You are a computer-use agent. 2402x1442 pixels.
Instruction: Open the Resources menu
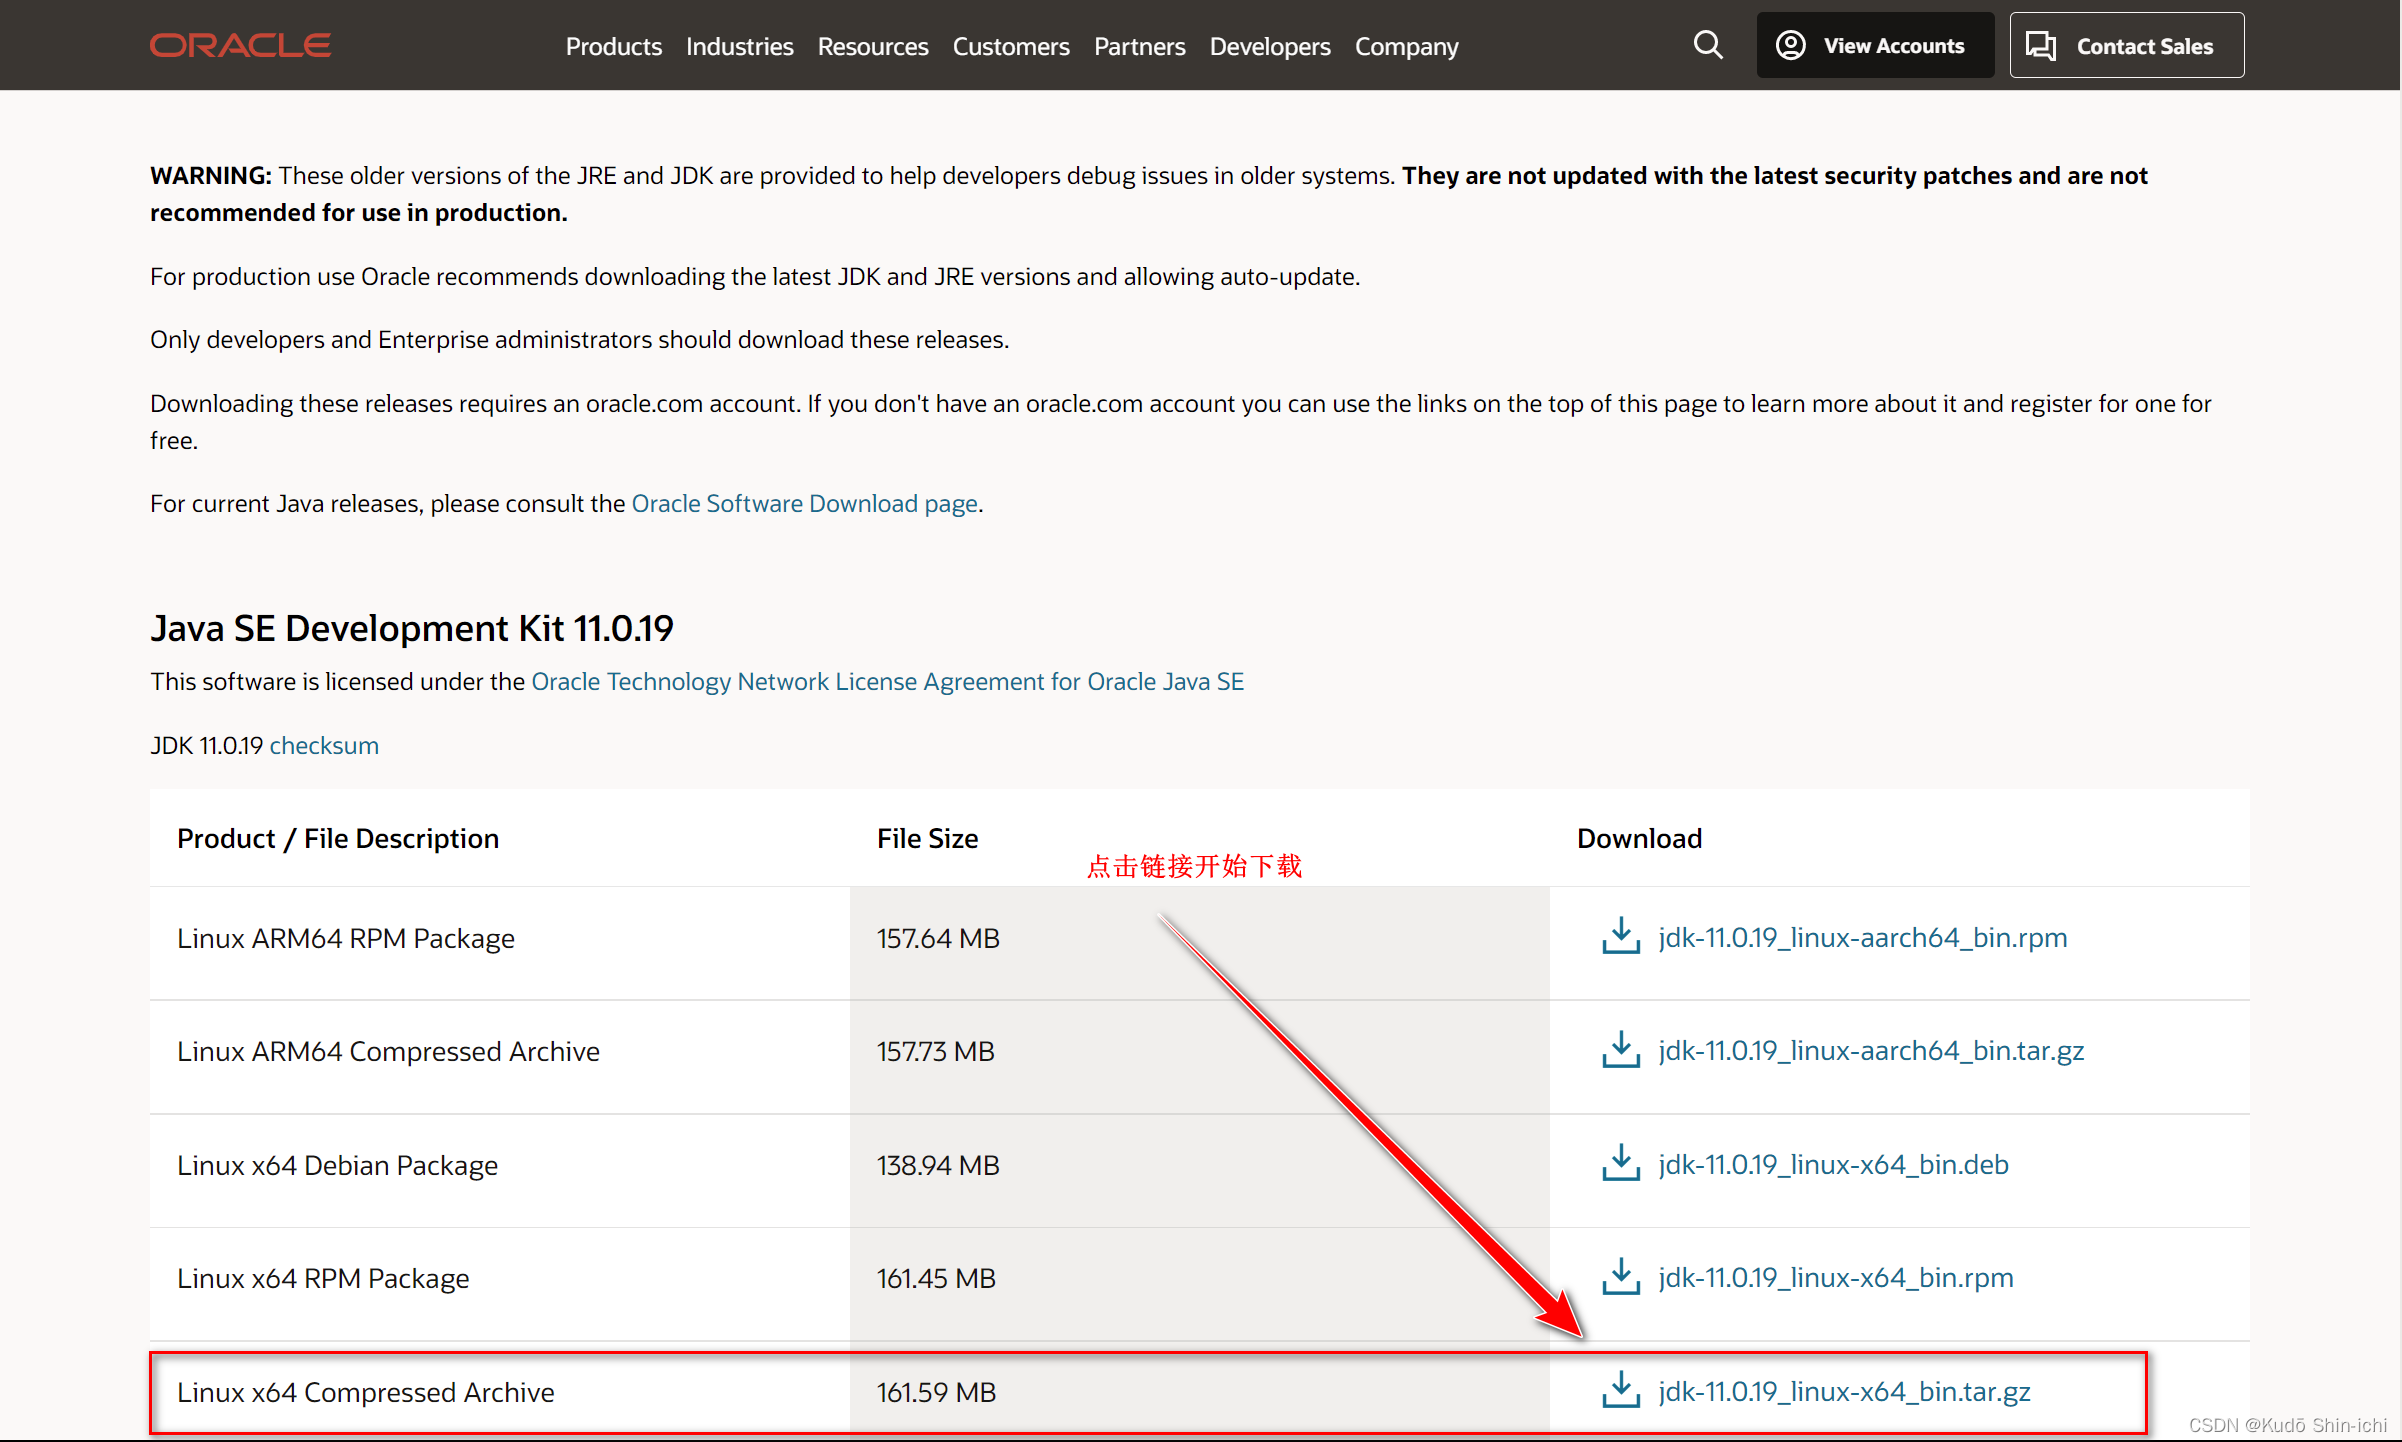click(x=873, y=46)
